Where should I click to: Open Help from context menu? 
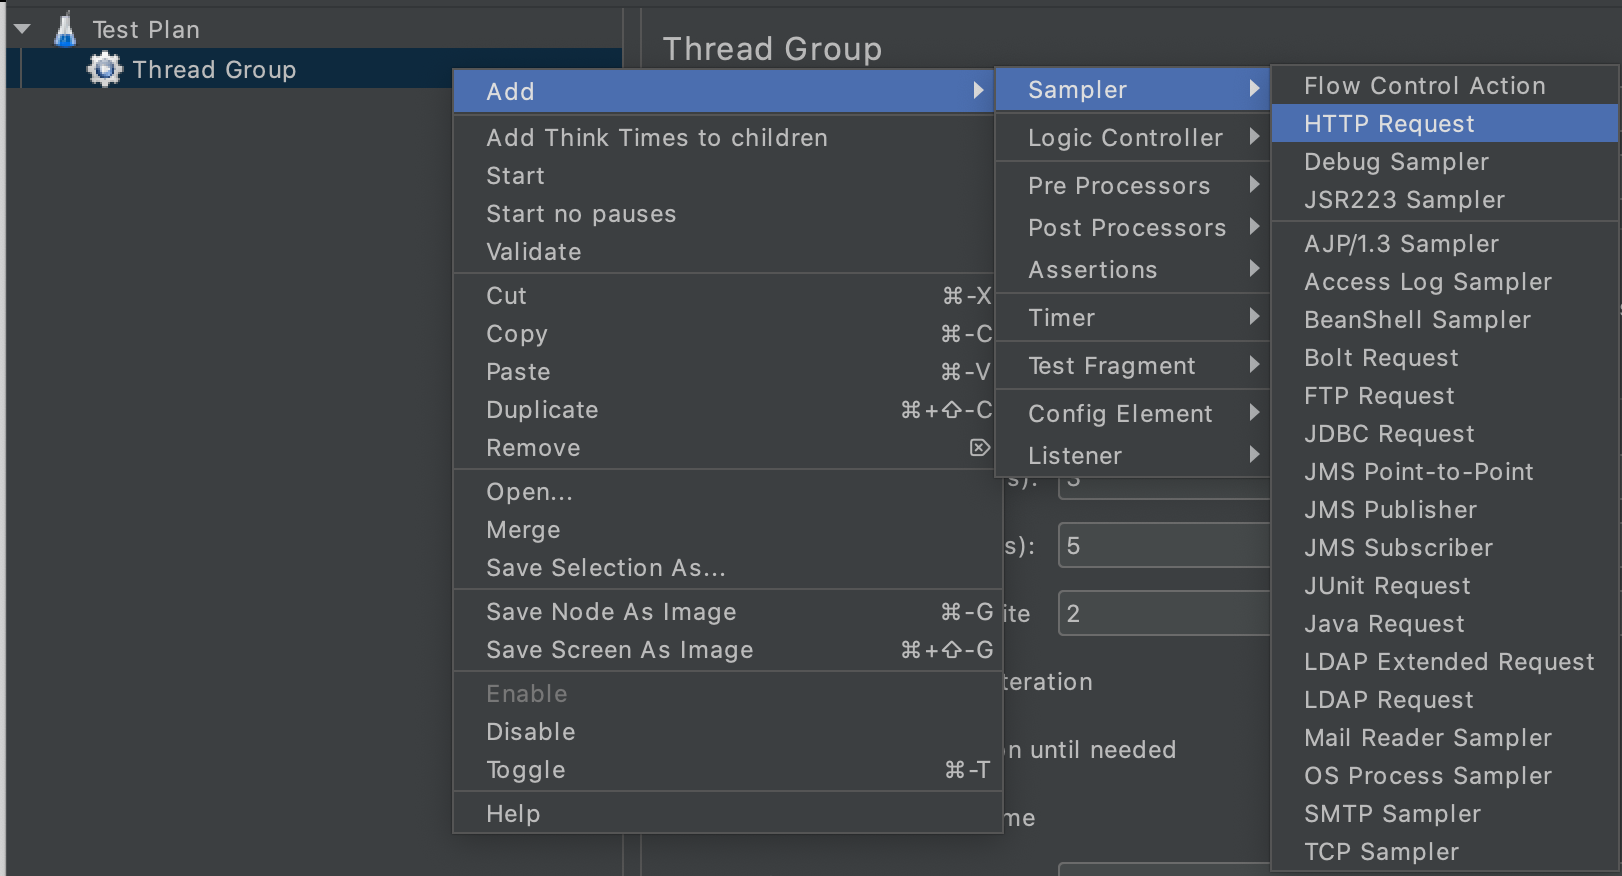coord(728,813)
